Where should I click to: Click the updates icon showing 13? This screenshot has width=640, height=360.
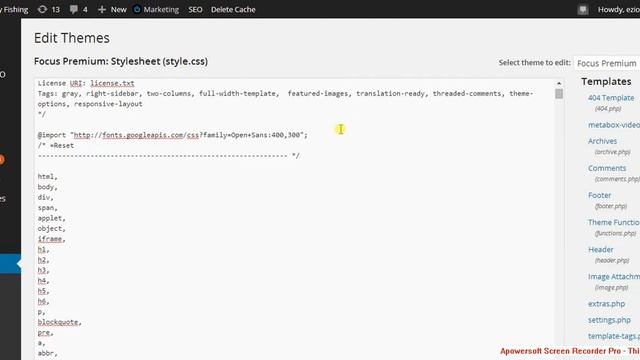click(42, 9)
